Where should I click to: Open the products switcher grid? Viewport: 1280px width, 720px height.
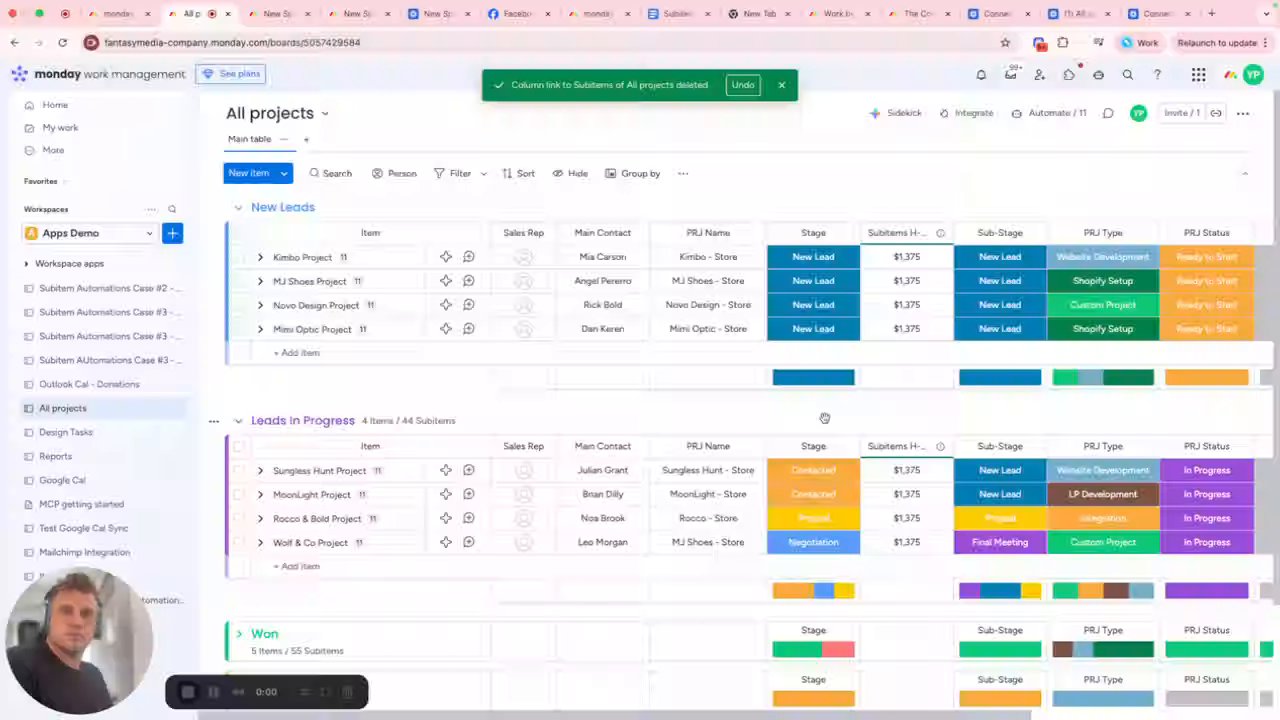[1198, 75]
